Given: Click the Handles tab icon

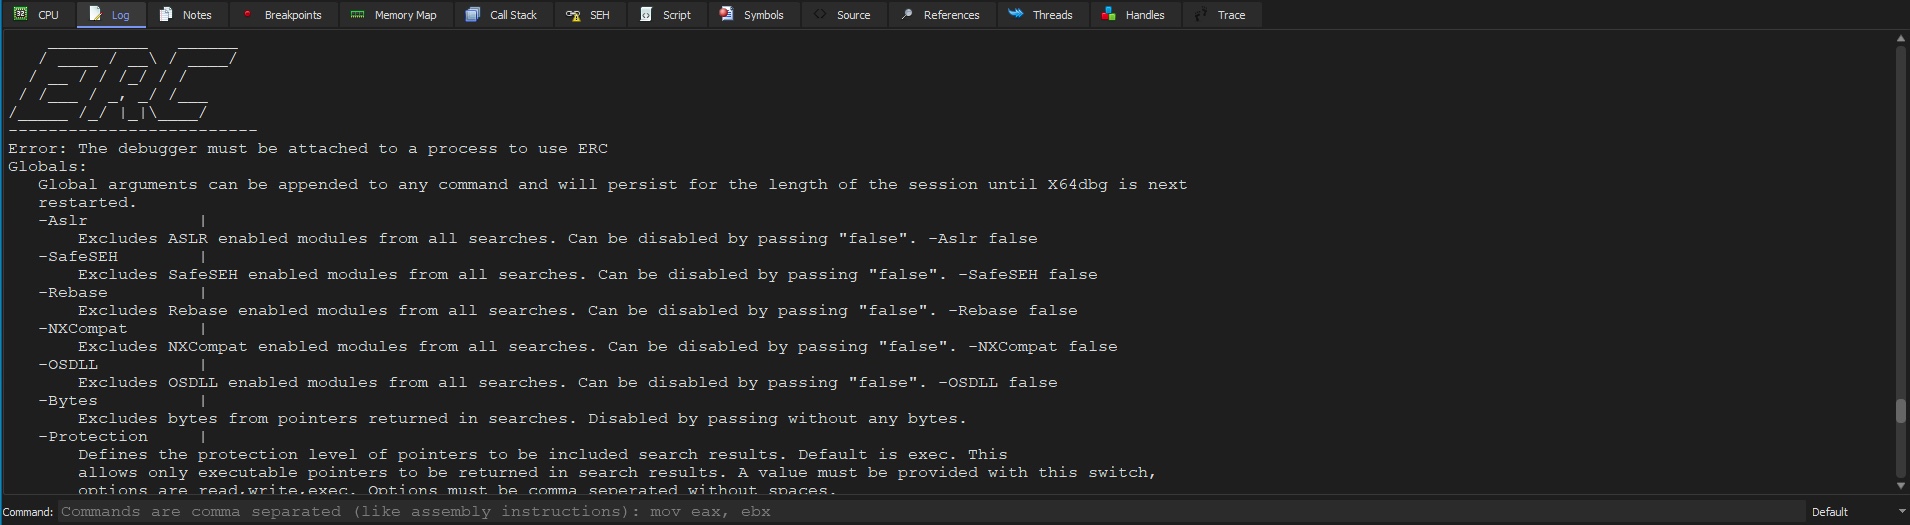Looking at the screenshot, I should tap(1108, 15).
